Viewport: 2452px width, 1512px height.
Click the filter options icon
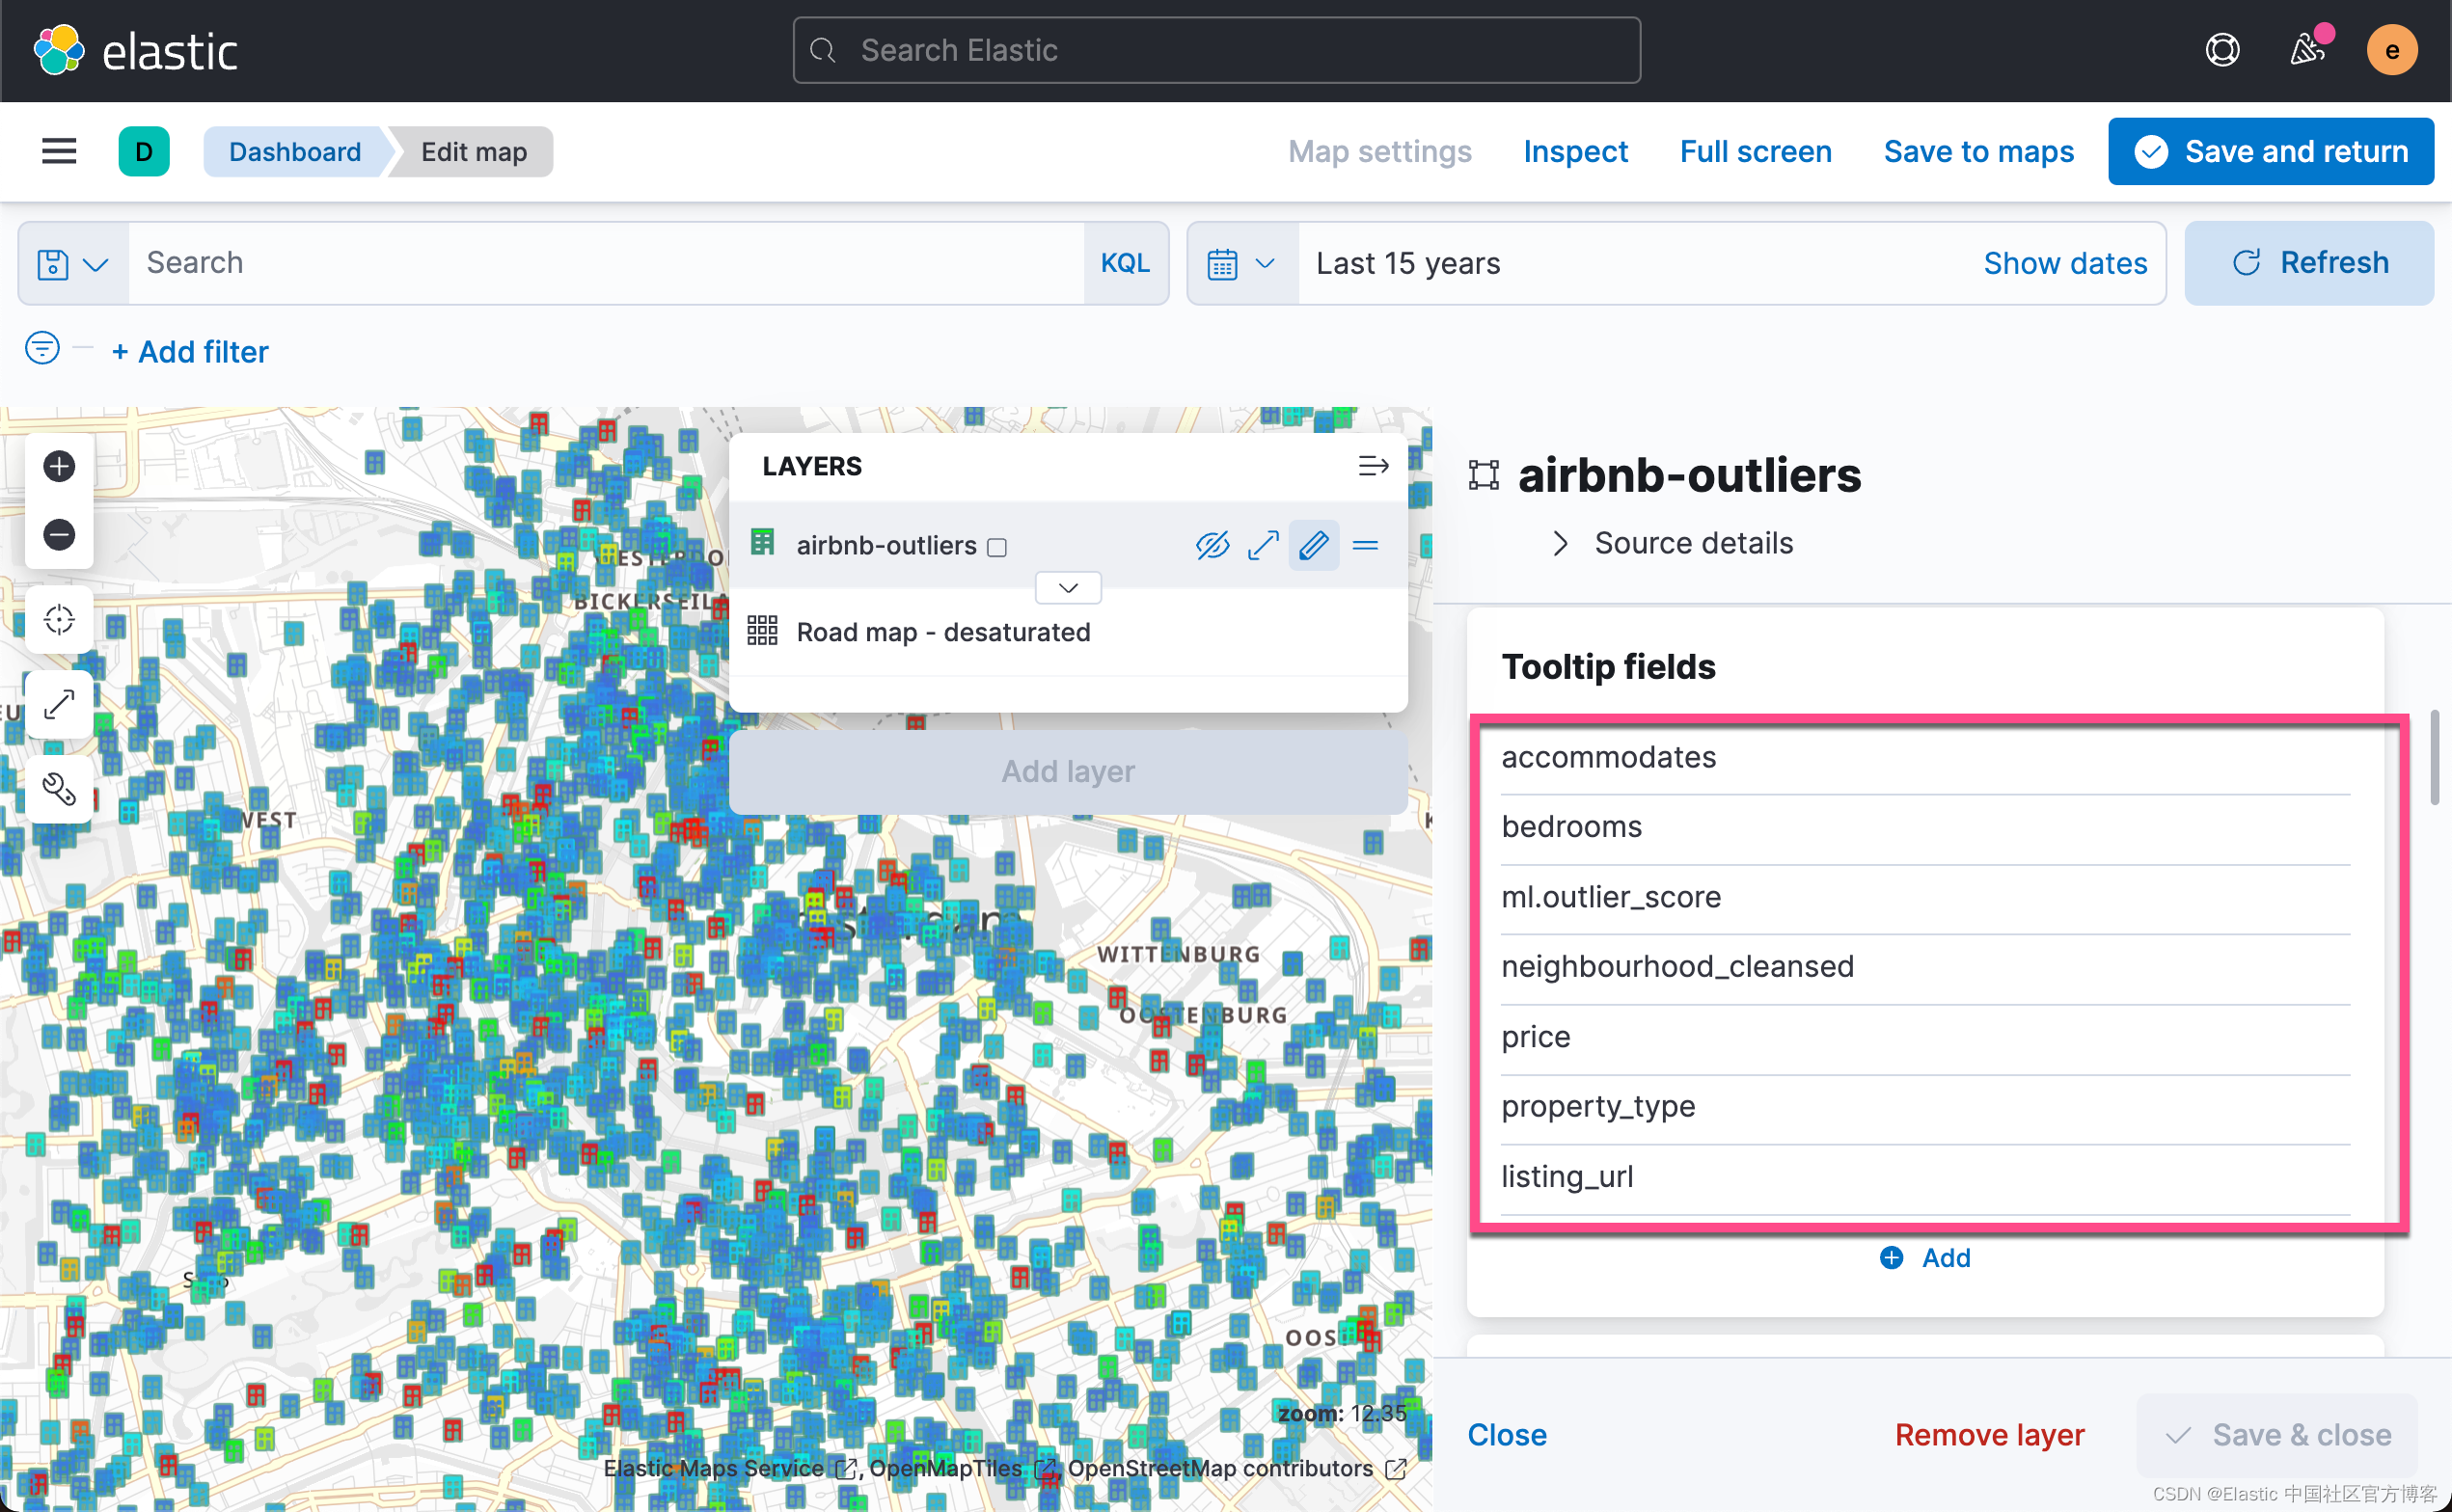click(x=42, y=348)
